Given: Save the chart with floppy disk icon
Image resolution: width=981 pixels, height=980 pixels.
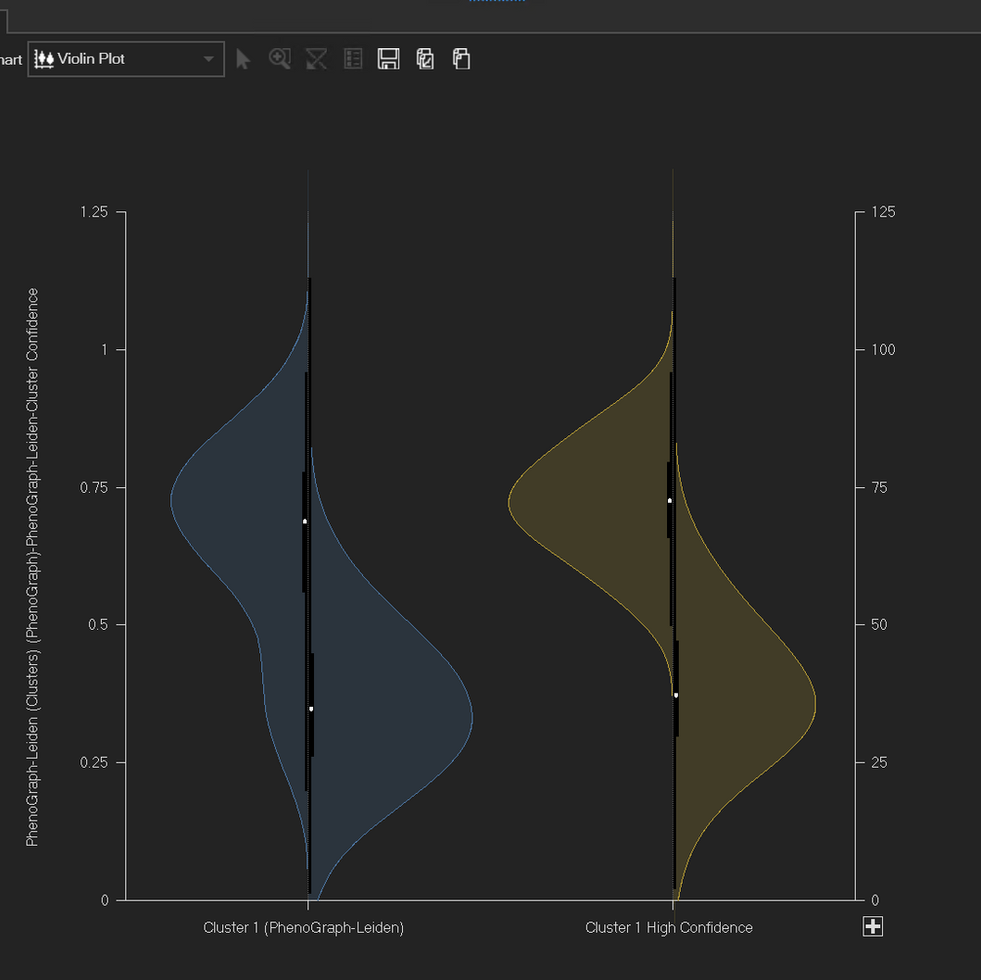Looking at the screenshot, I should [389, 59].
